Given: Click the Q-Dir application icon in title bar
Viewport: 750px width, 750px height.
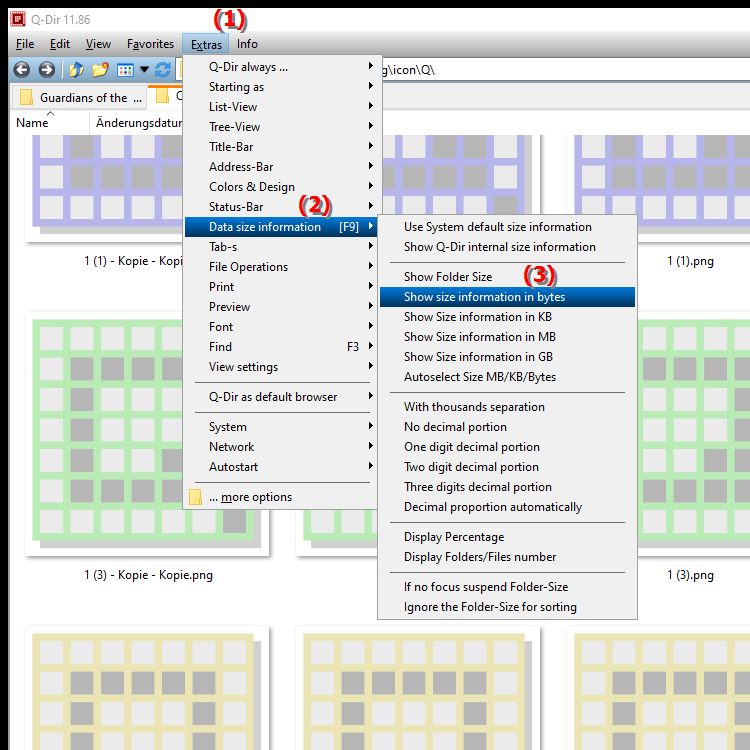Looking at the screenshot, I should [x=18, y=19].
